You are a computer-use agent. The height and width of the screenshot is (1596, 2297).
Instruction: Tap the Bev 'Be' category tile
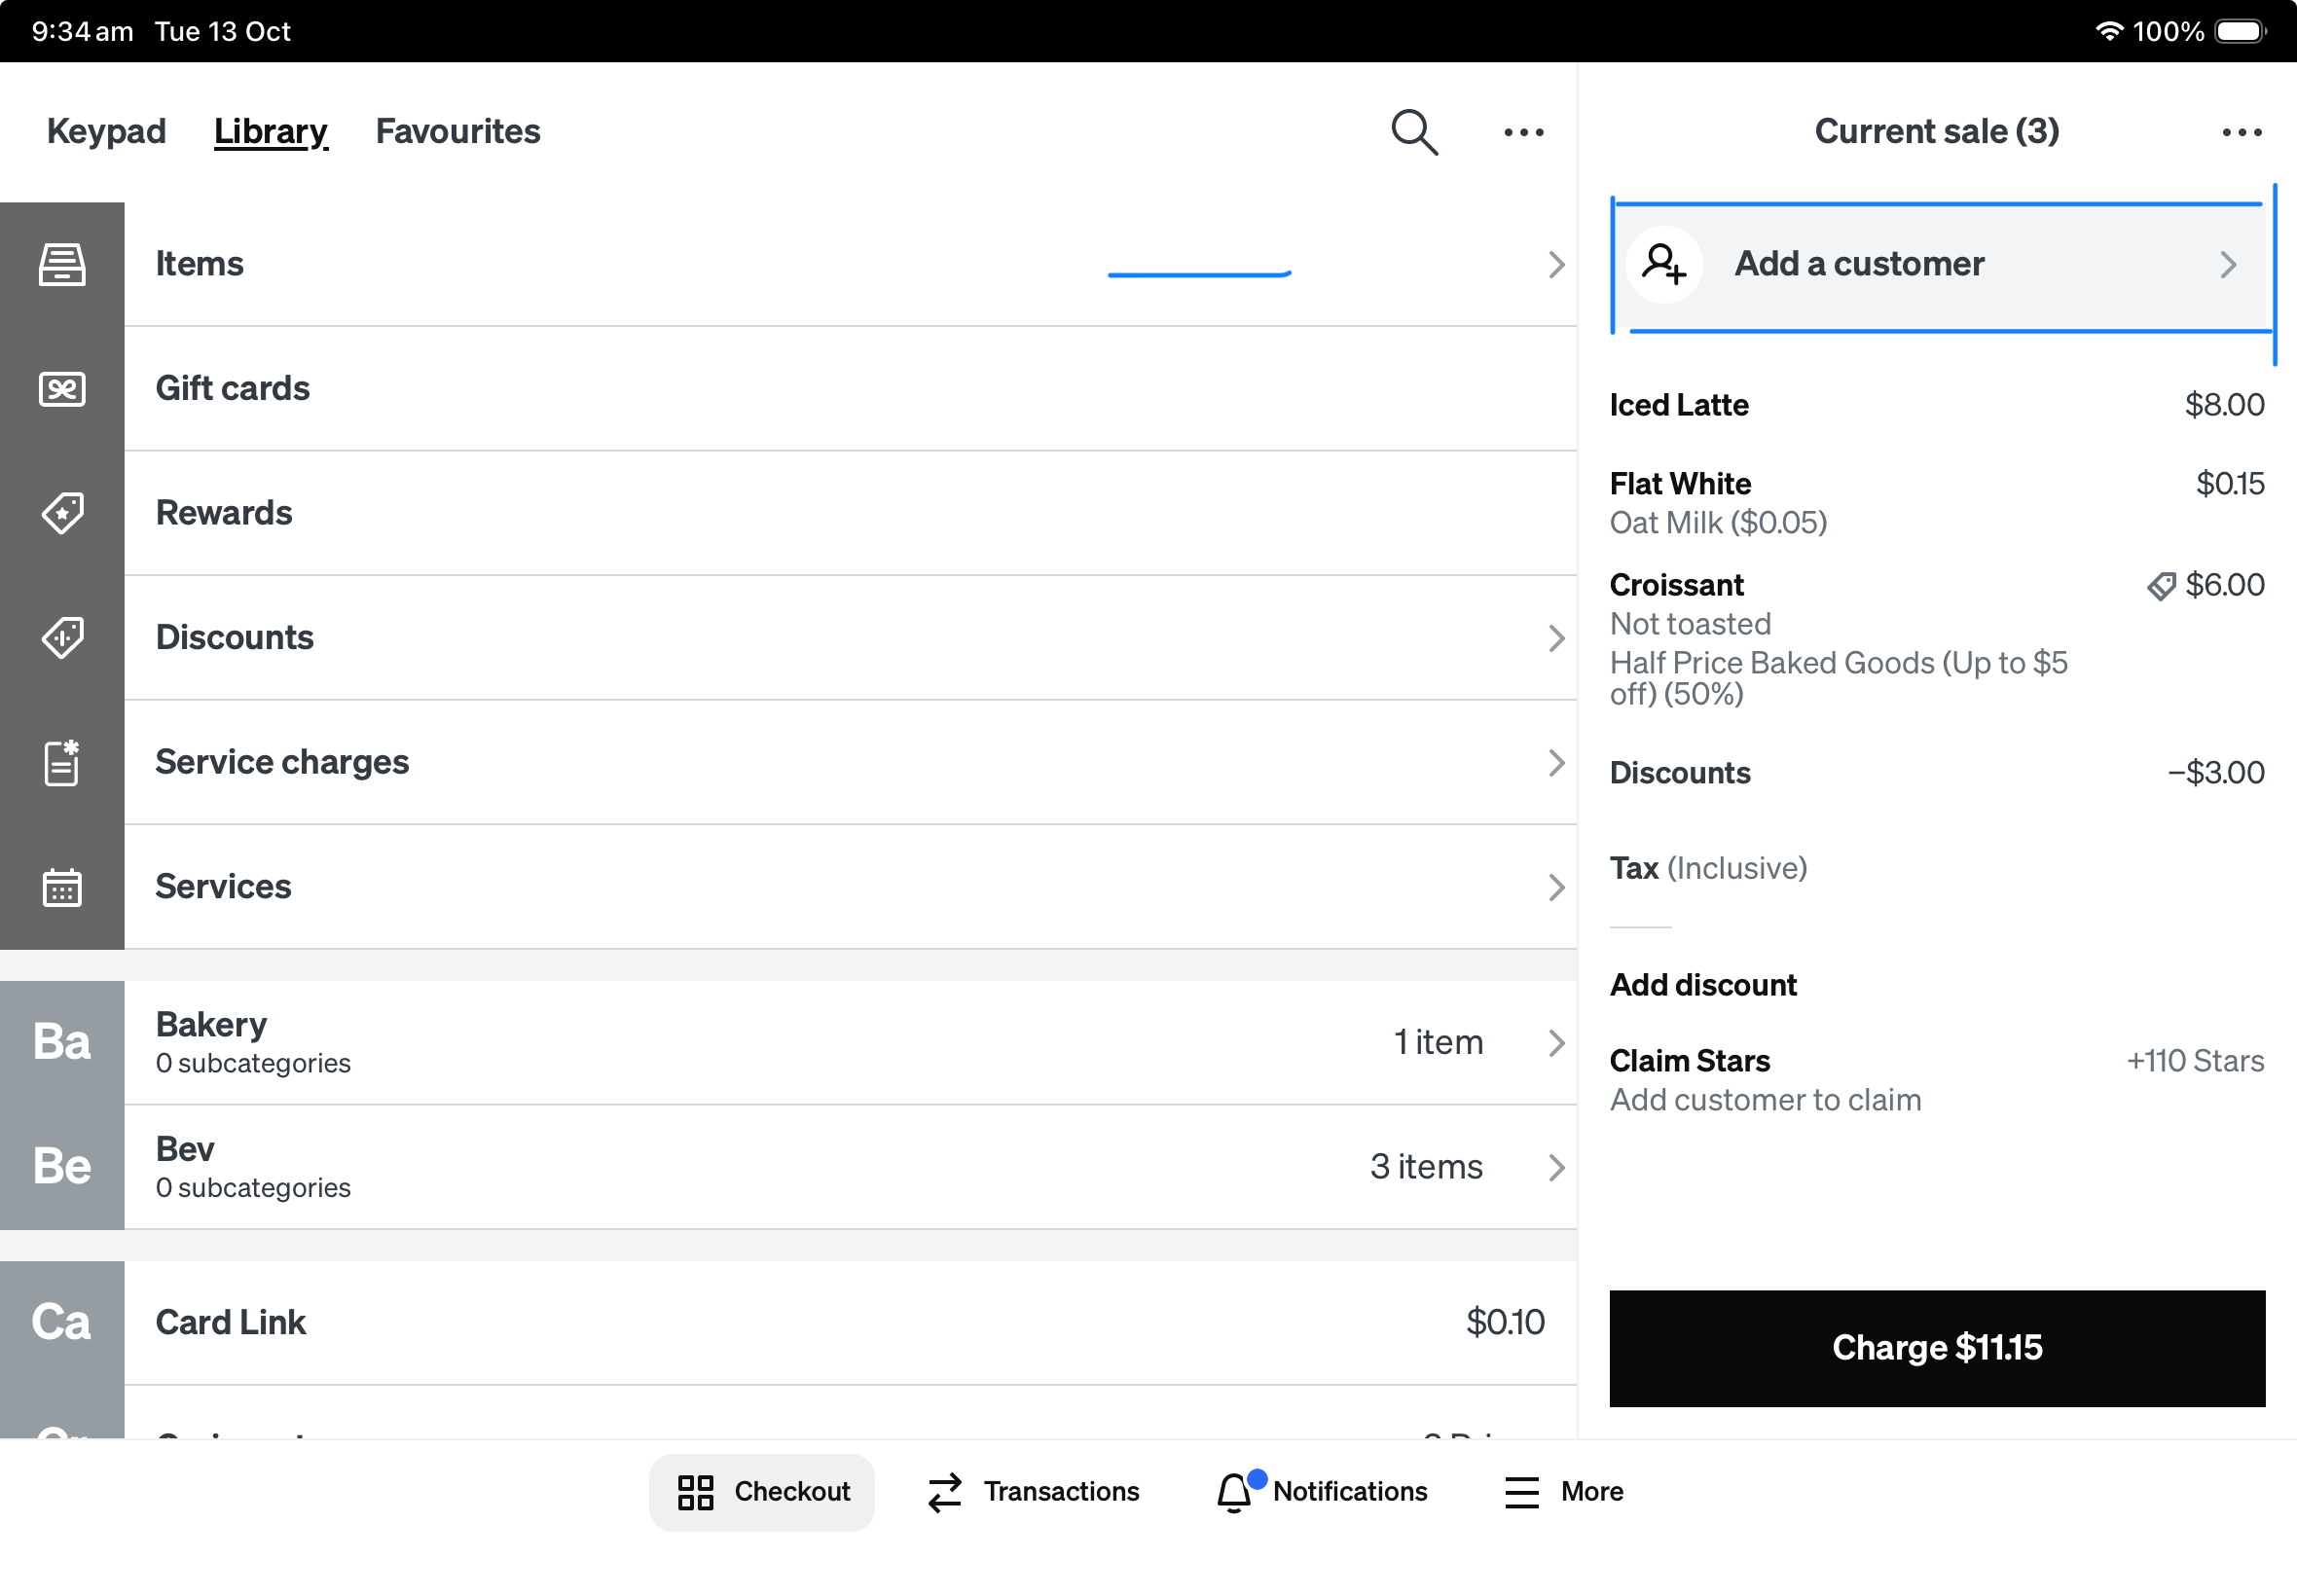click(x=62, y=1167)
